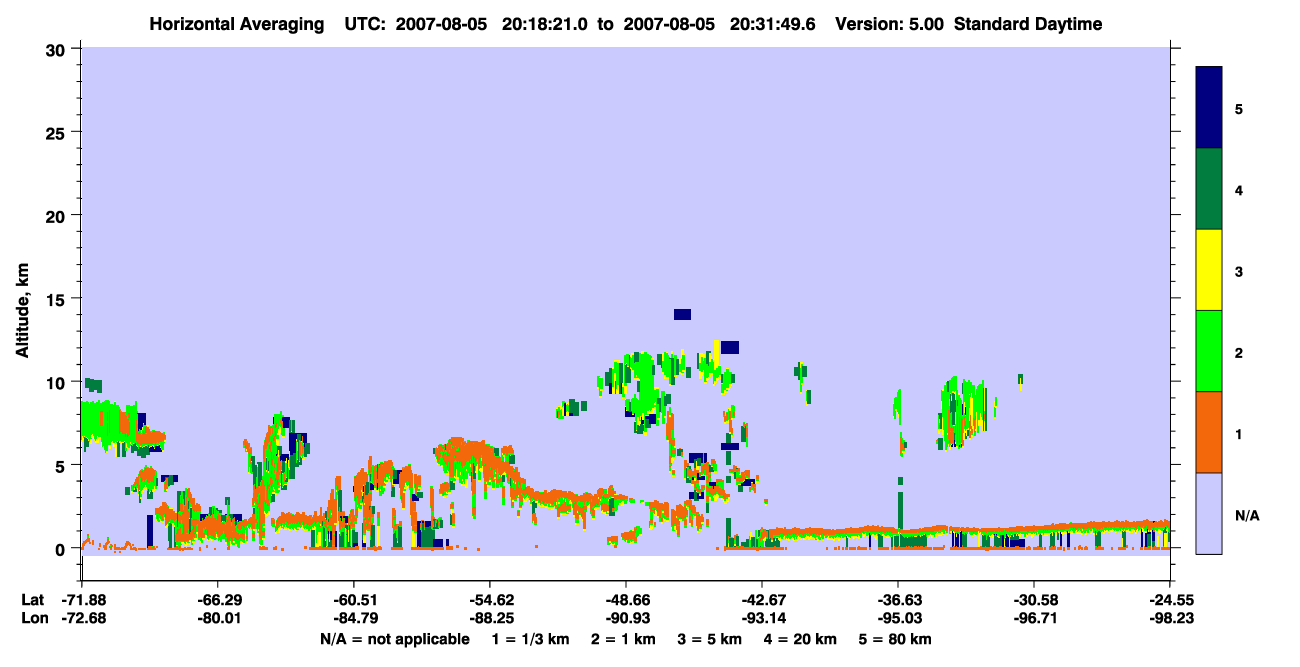Click the dark green level 4 legend swatch
The width and height of the screenshot is (1300, 667).
coord(1209,189)
